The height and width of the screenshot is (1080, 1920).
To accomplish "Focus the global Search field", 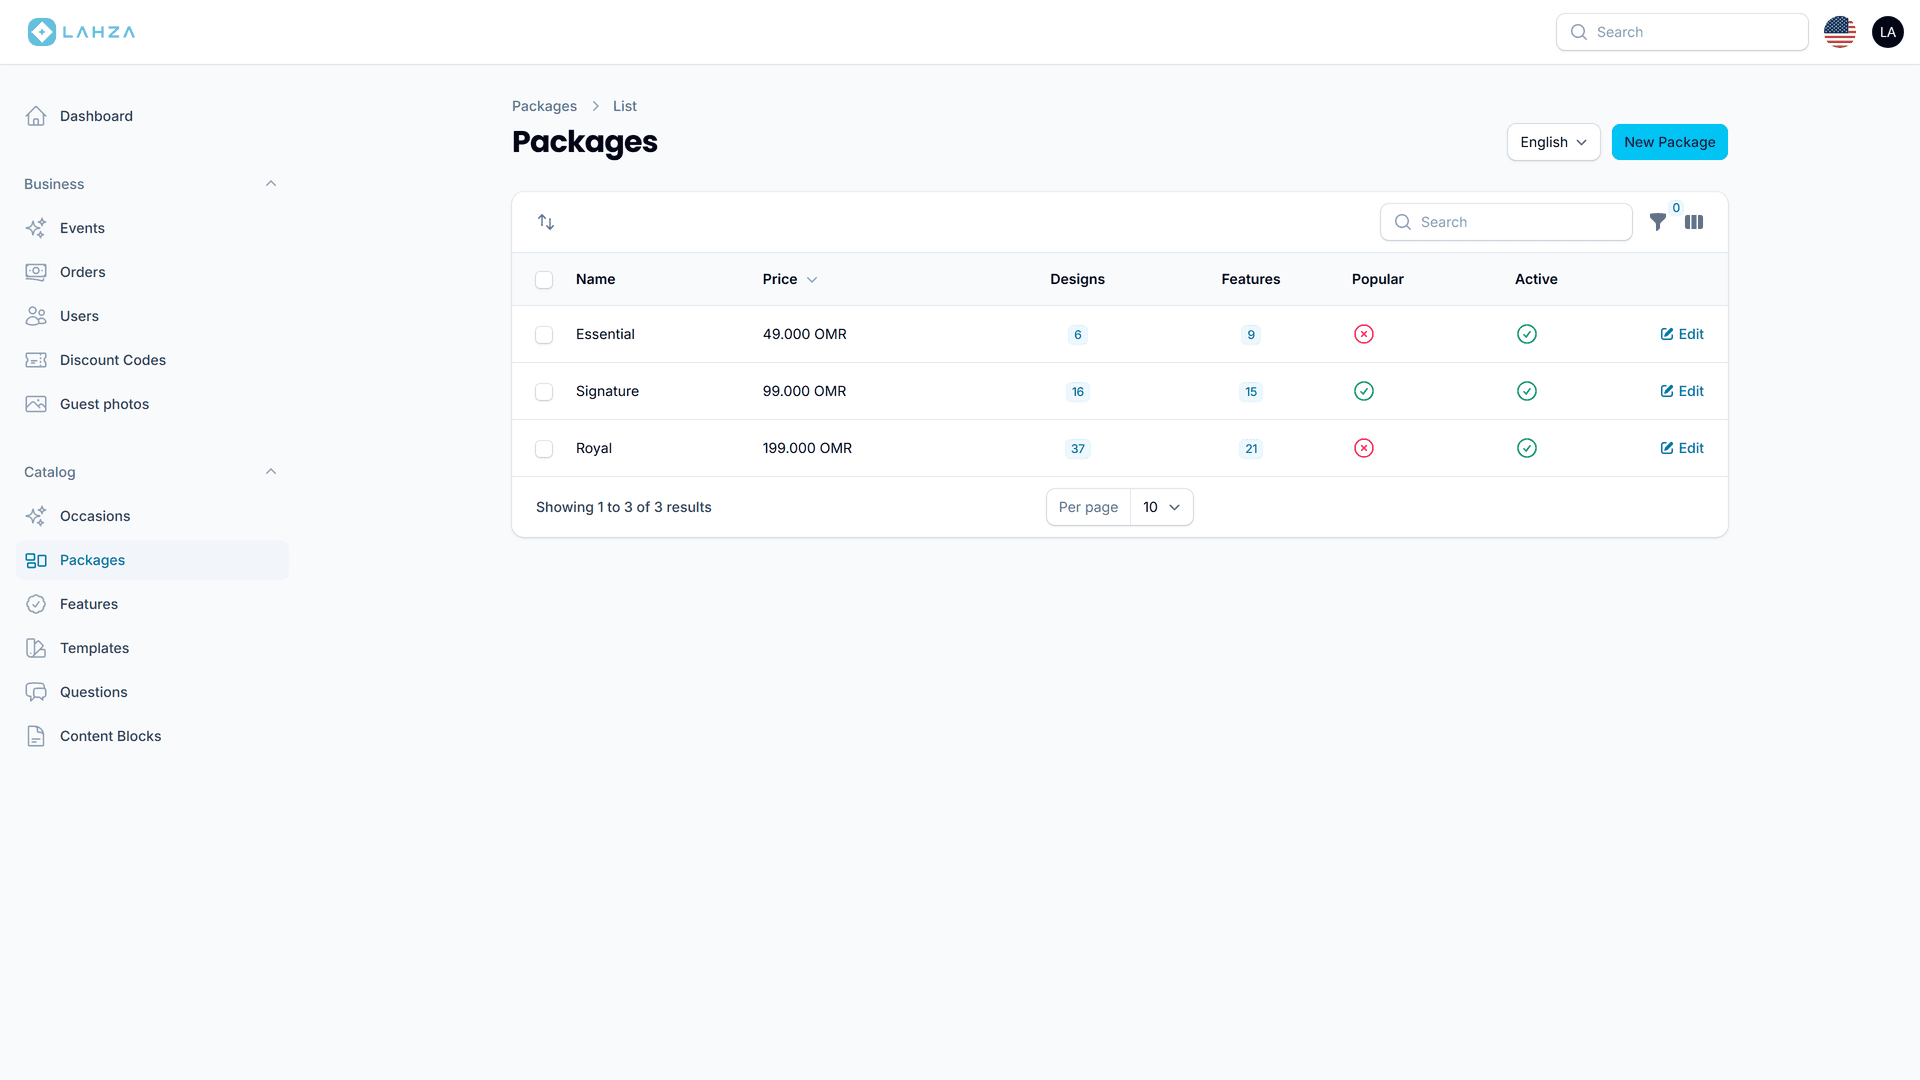I will tap(1682, 32).
